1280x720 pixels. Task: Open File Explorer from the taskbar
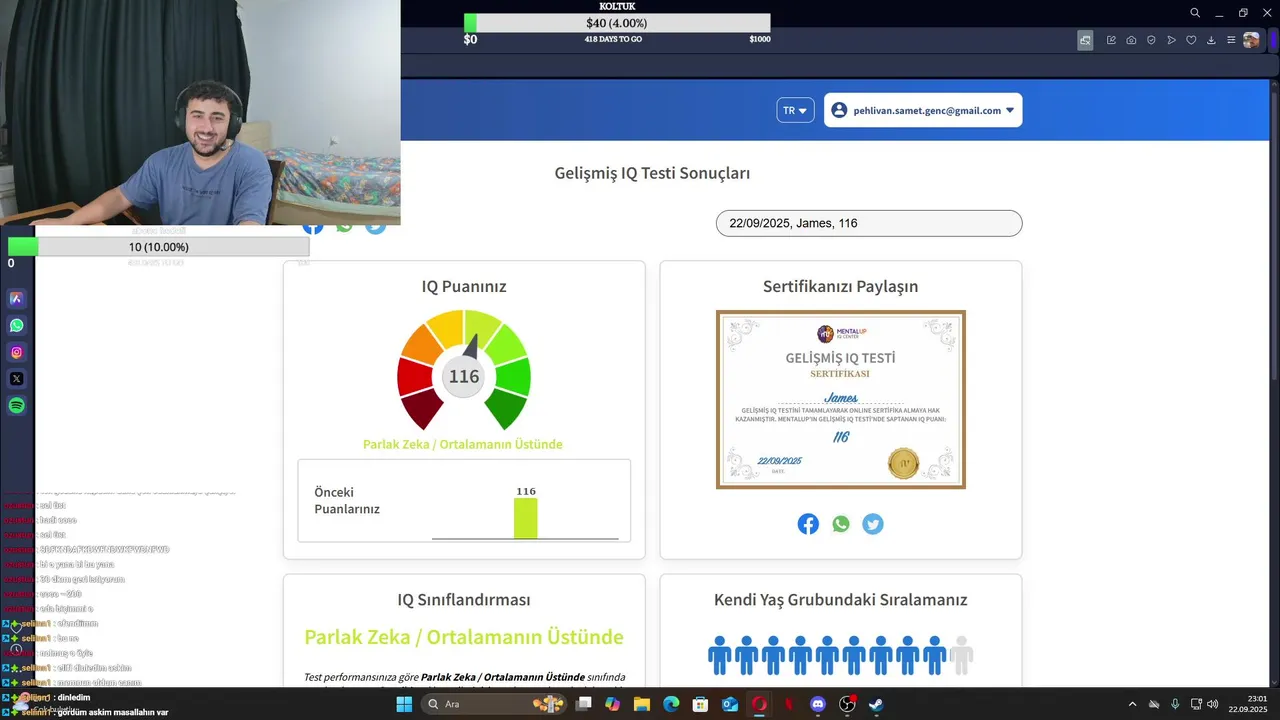click(641, 704)
